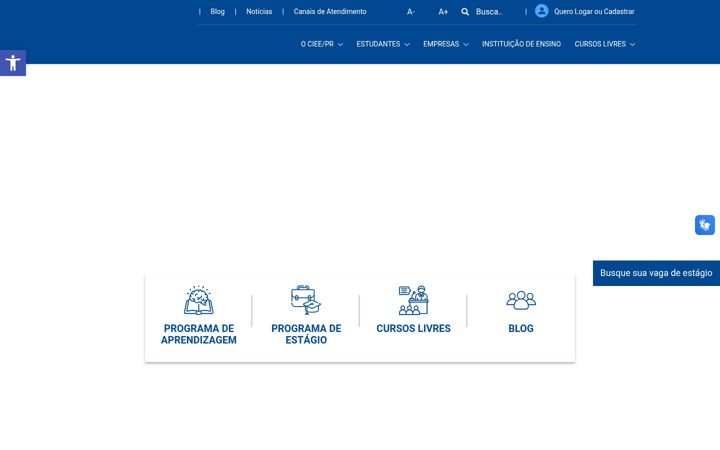Click the people group Blog icon

pos(521,300)
